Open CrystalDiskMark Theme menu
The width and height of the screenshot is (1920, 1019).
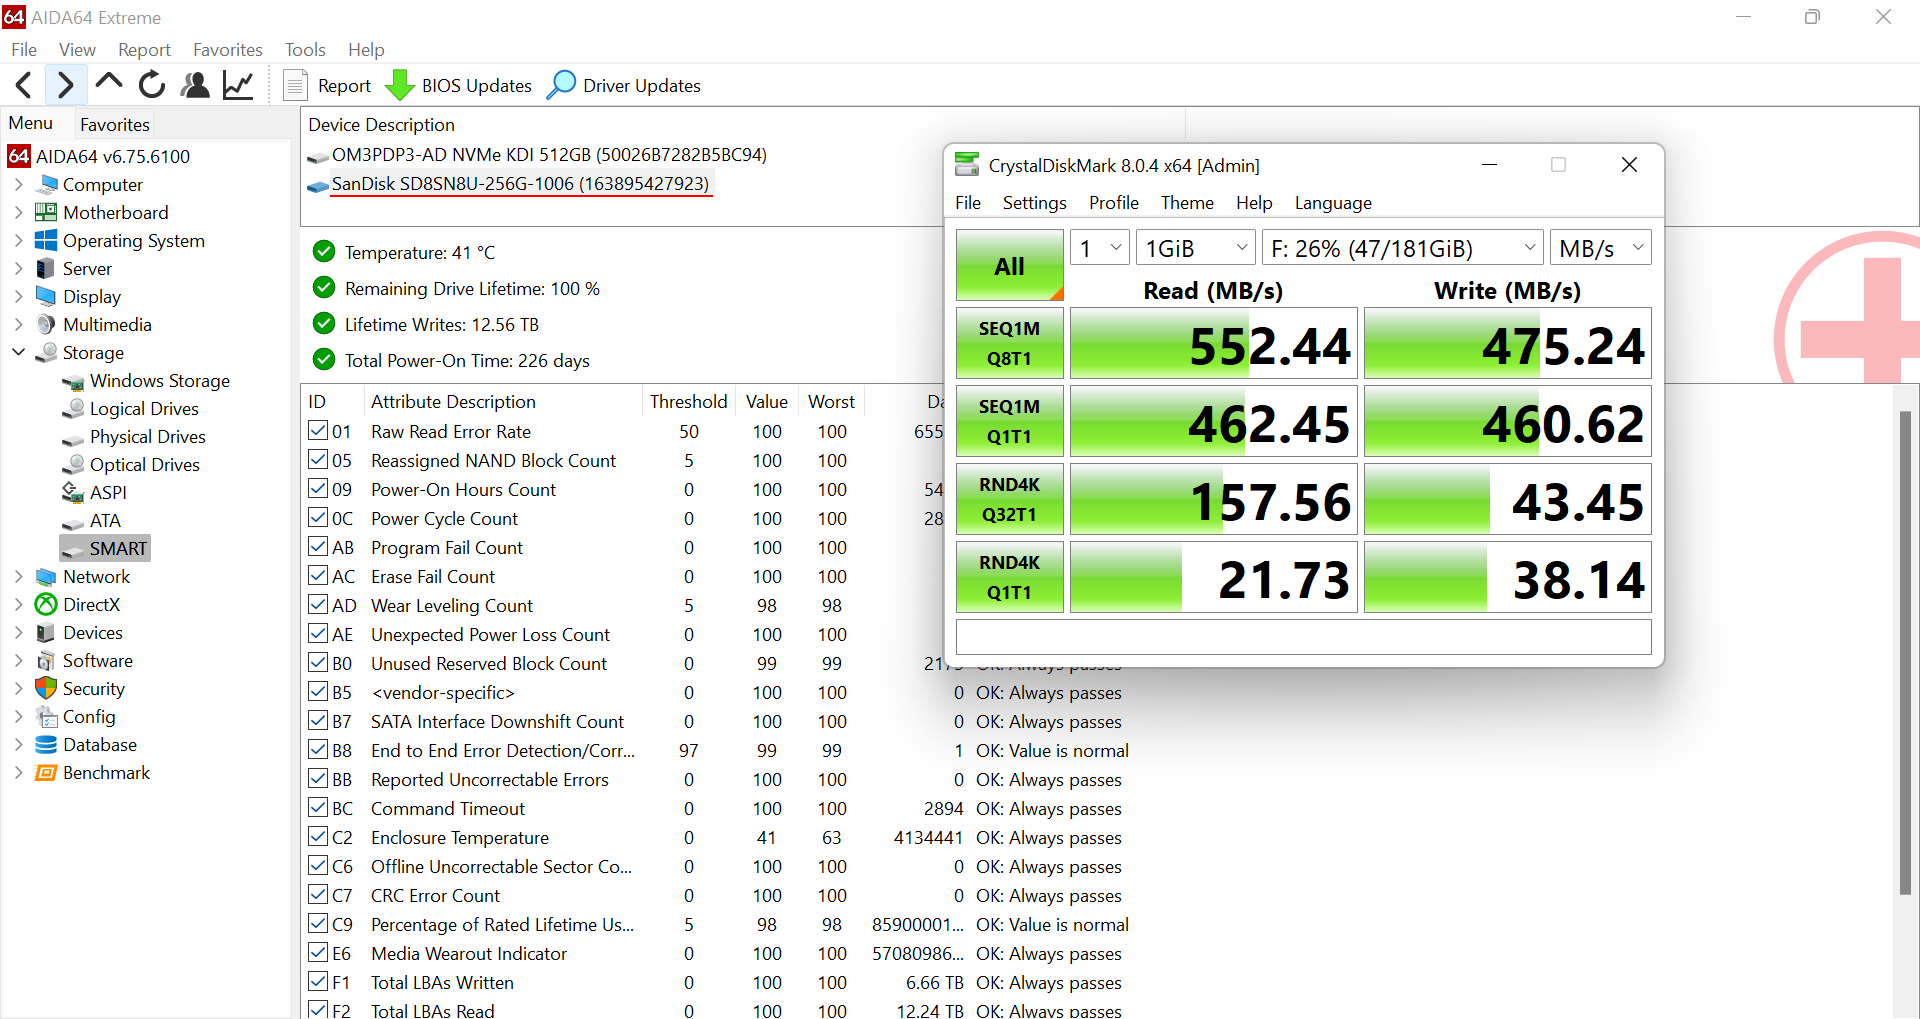(1187, 203)
